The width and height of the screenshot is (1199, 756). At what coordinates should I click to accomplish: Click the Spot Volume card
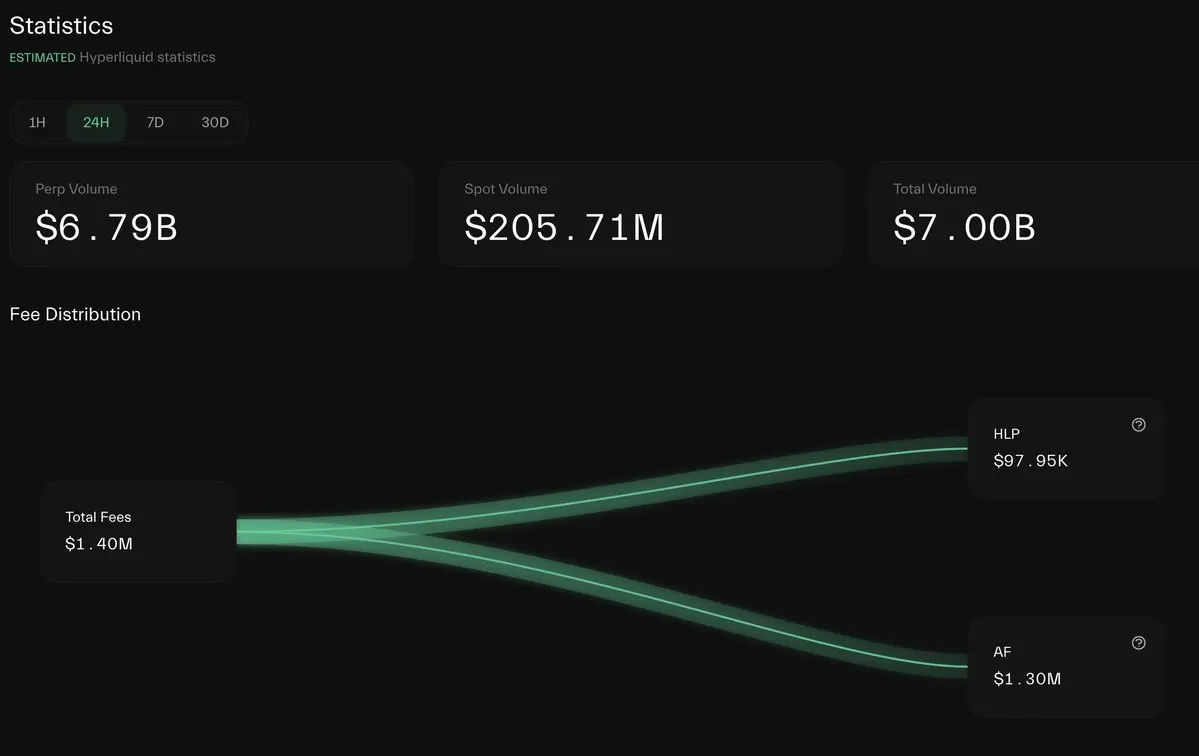click(641, 214)
